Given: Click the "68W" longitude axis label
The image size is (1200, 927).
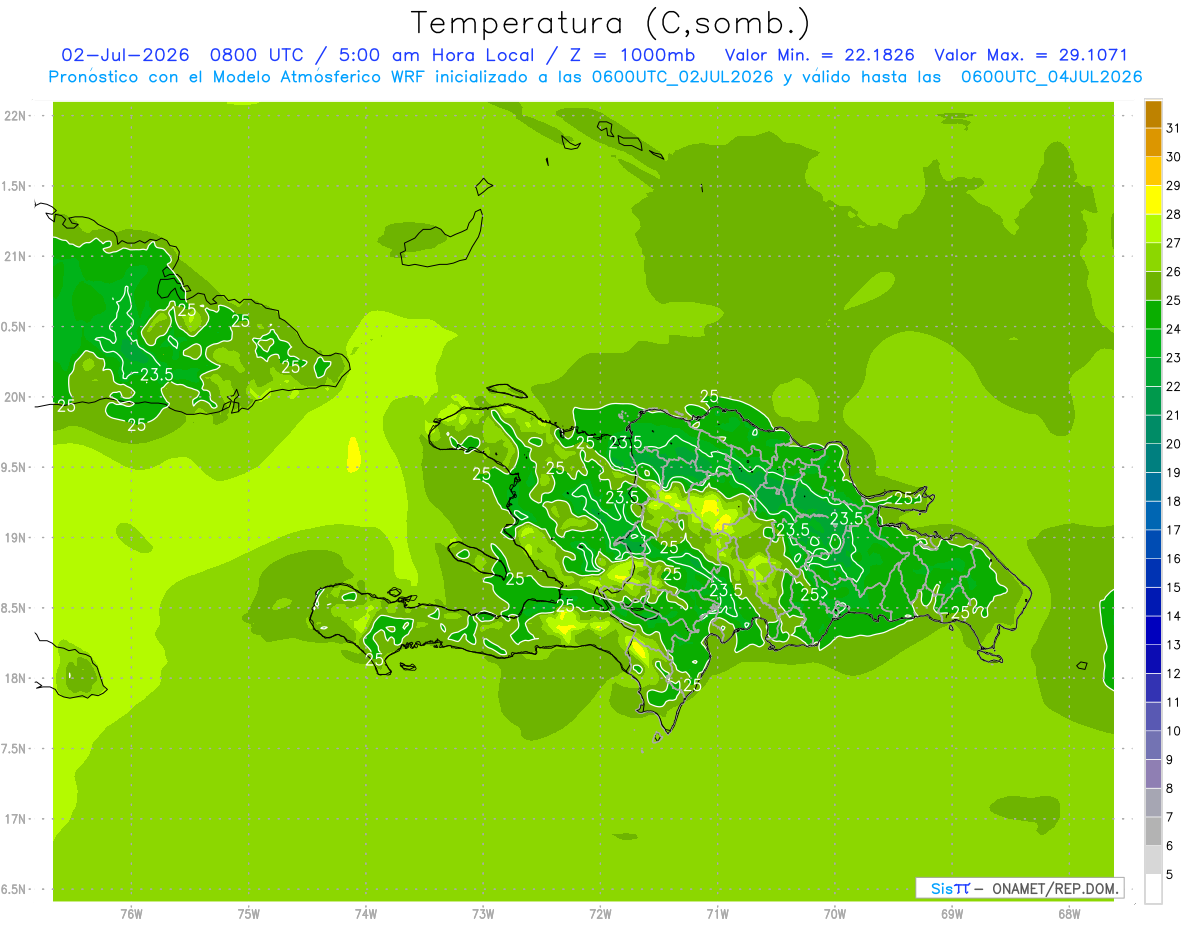Looking at the screenshot, I should click(1069, 915).
